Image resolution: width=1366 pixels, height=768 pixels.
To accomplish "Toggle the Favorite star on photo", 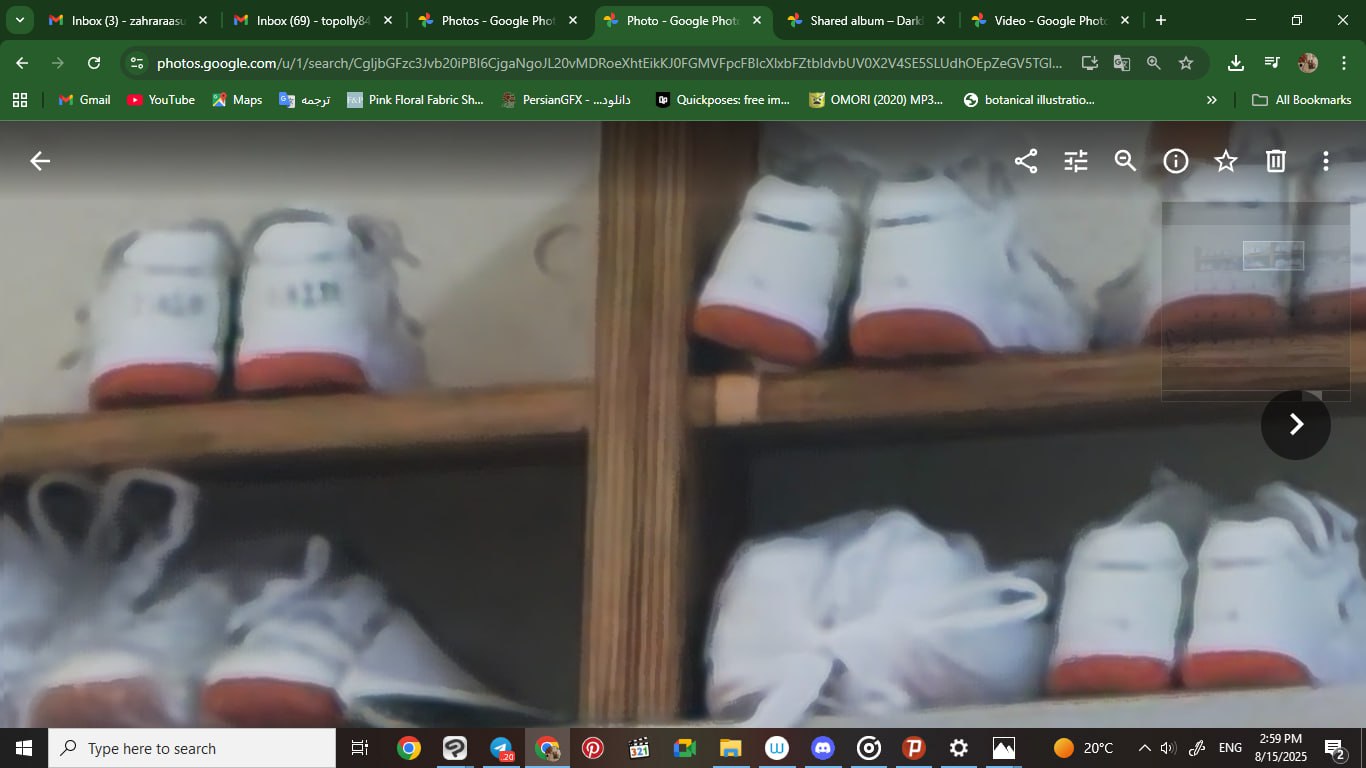I will tap(1226, 161).
